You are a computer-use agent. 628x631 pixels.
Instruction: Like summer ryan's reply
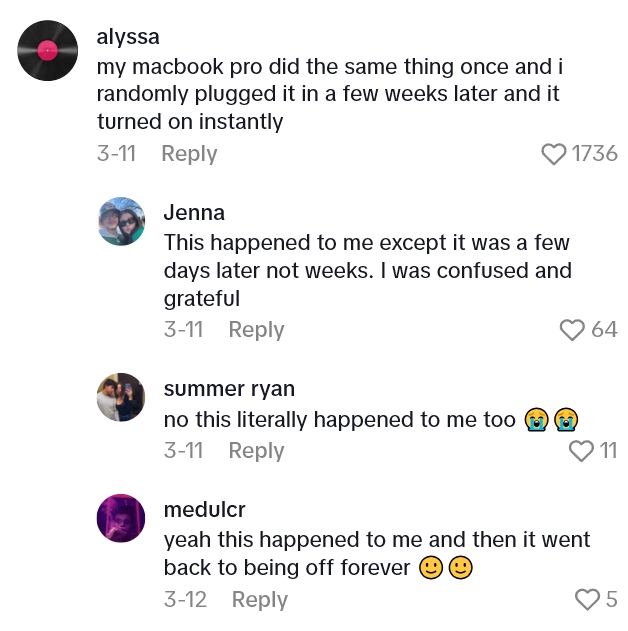pyautogui.click(x=581, y=451)
